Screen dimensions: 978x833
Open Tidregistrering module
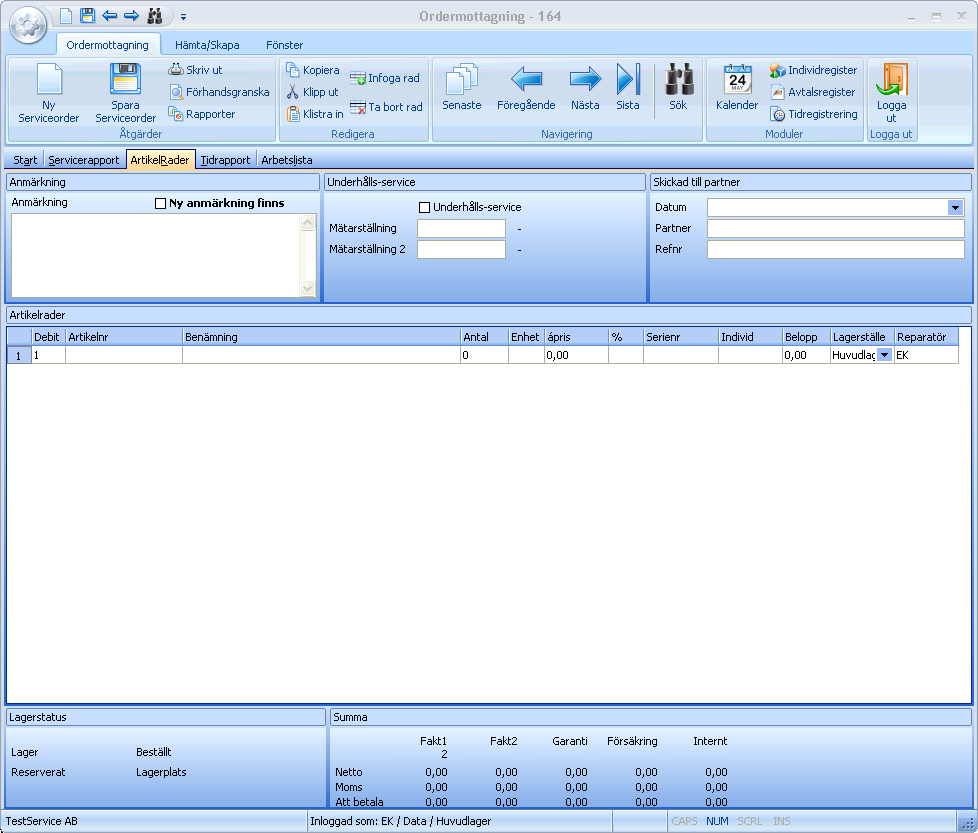point(814,114)
